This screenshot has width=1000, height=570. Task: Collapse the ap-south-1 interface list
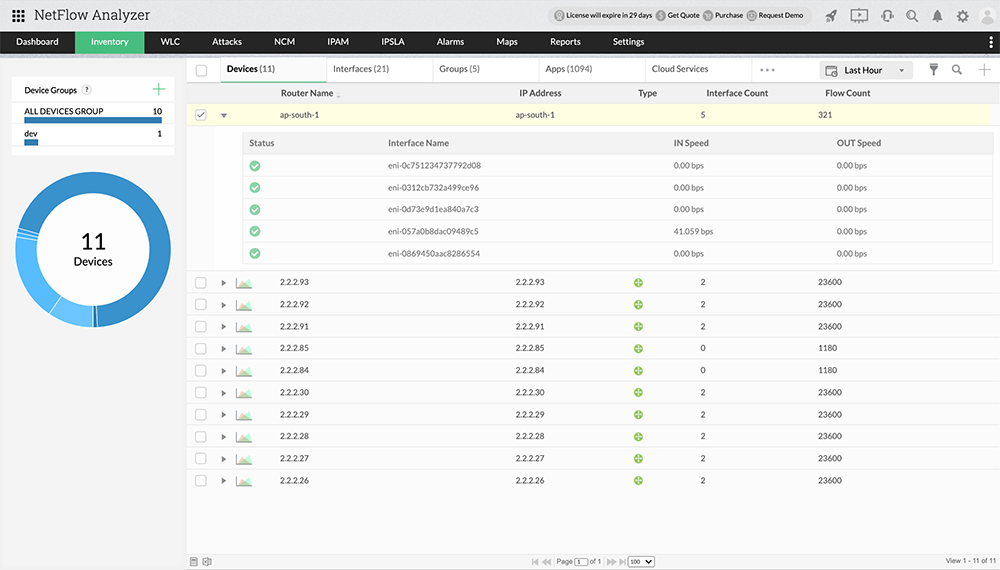point(224,116)
